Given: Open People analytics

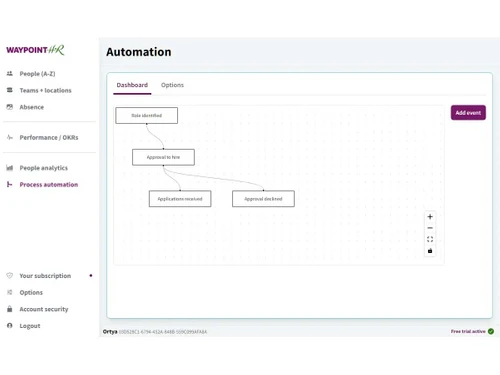Looking at the screenshot, I should [43, 168].
